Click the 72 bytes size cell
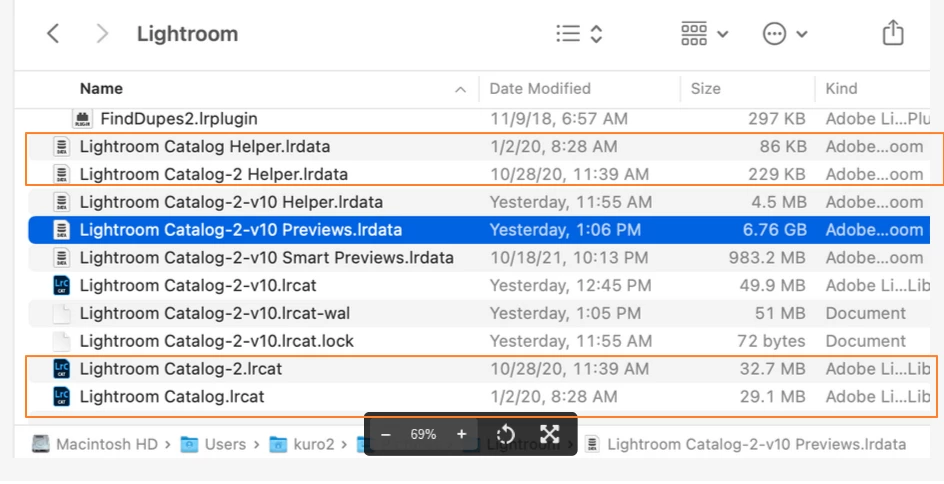 (x=771, y=341)
